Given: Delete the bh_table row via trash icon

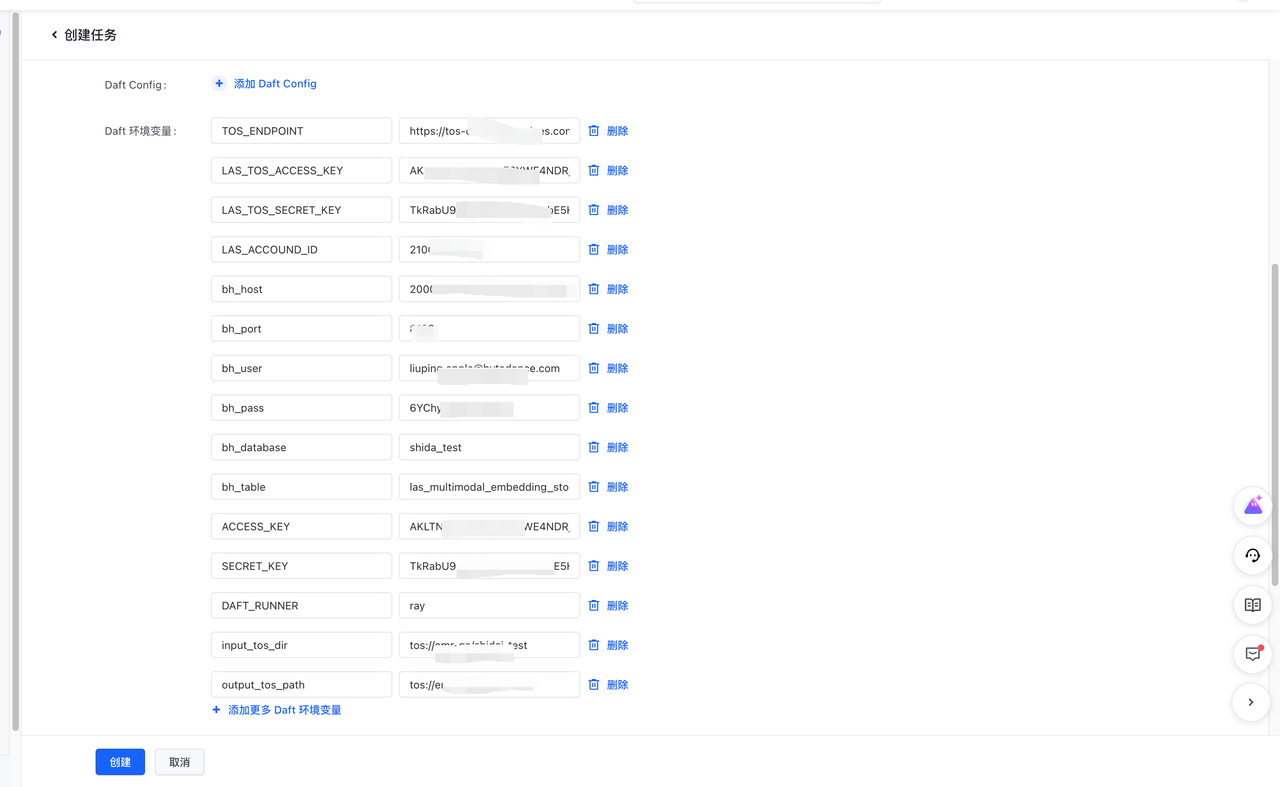Looking at the screenshot, I should pyautogui.click(x=593, y=487).
